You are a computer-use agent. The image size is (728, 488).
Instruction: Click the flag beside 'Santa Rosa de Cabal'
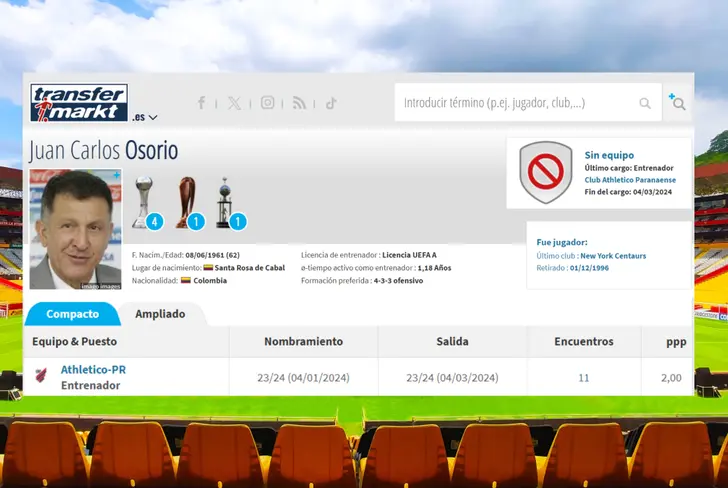208,267
